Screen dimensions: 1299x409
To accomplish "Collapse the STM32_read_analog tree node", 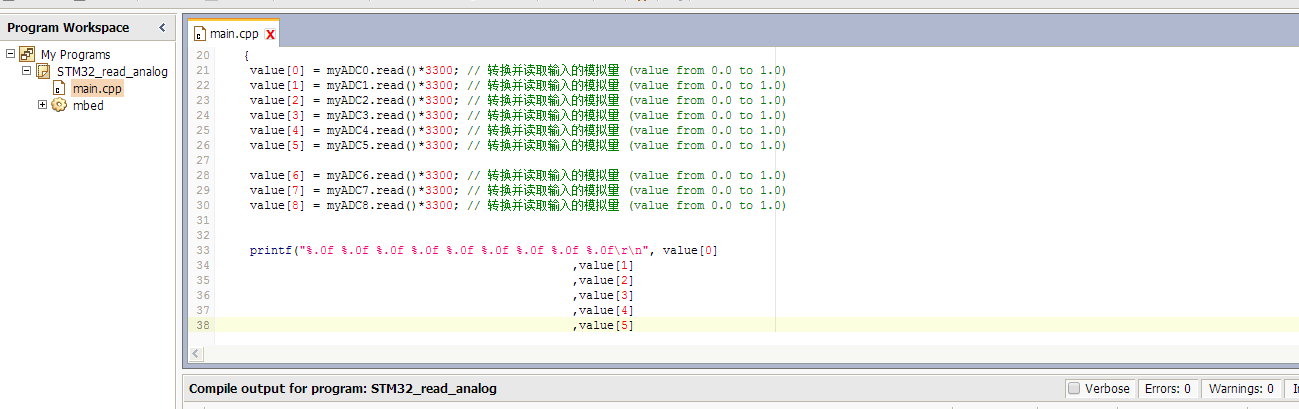I will [x=27, y=72].
